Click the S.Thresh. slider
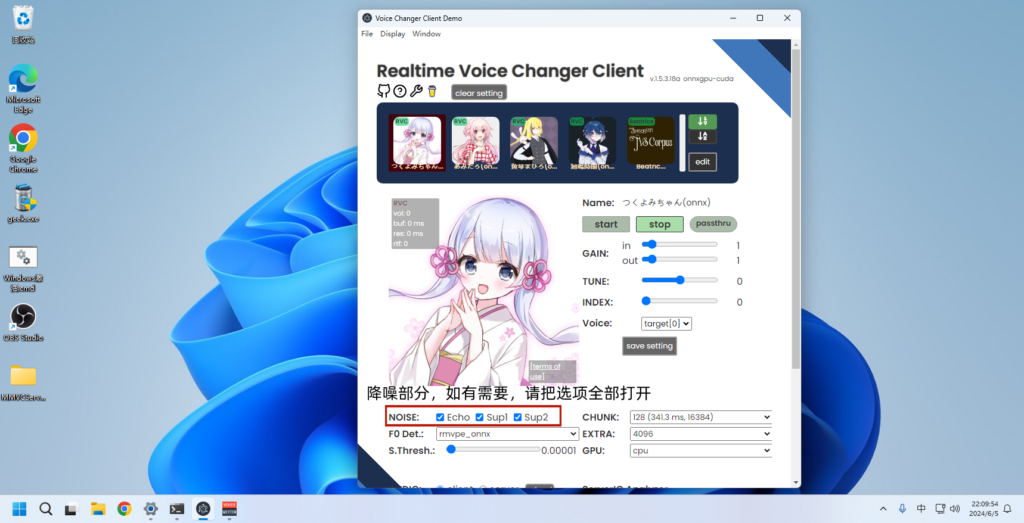The width and height of the screenshot is (1024, 523). click(494, 449)
